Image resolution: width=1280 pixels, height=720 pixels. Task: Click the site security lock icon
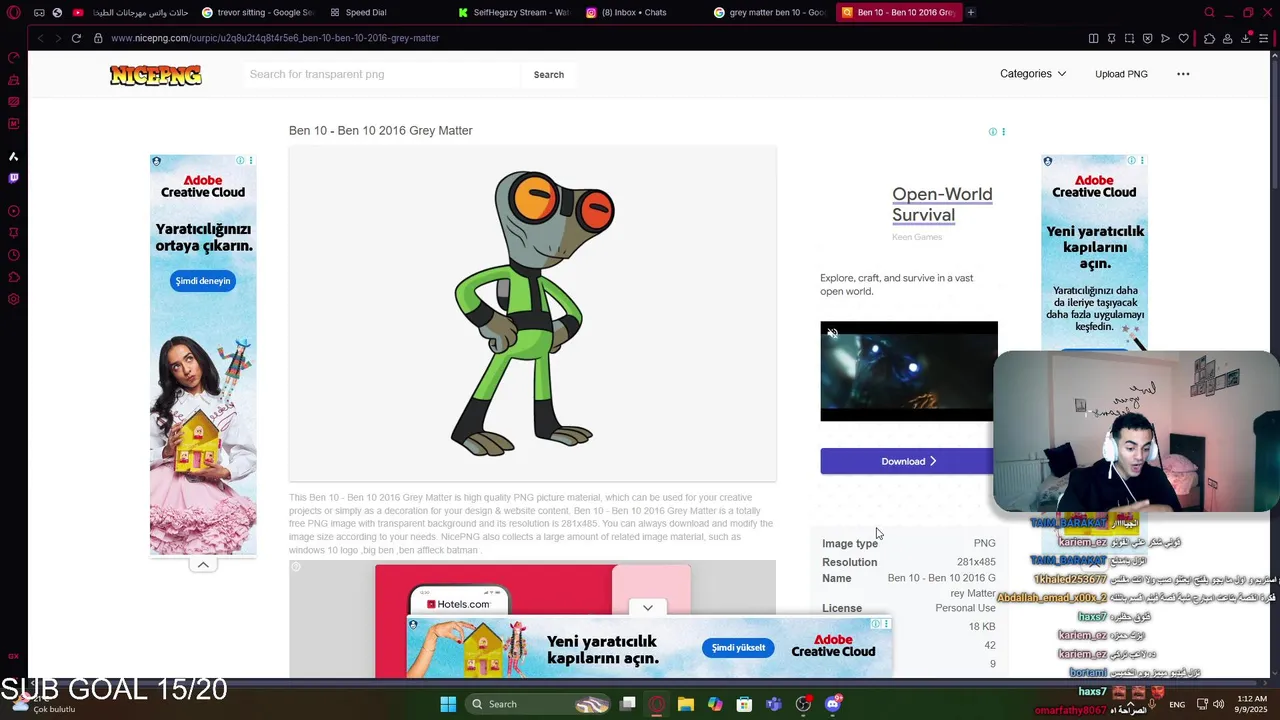tap(98, 38)
